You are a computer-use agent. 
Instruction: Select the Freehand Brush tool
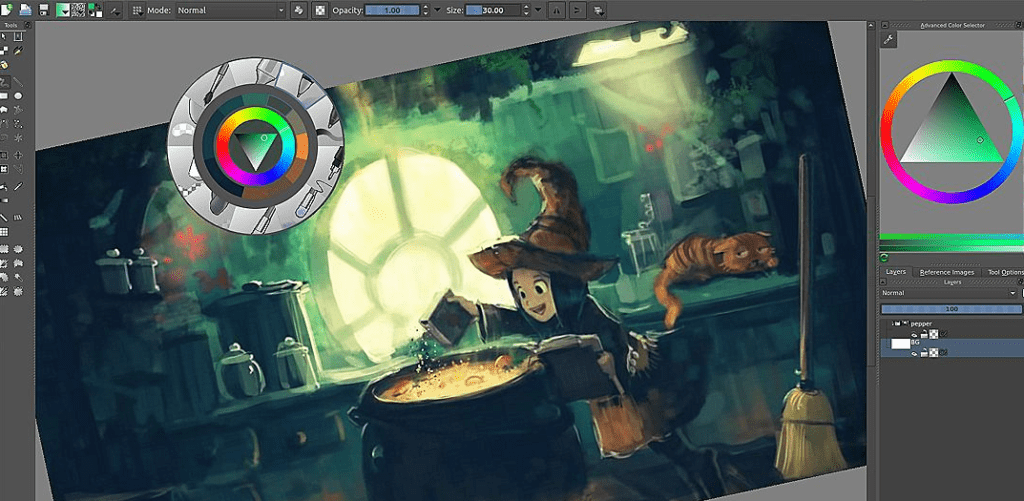(5, 83)
